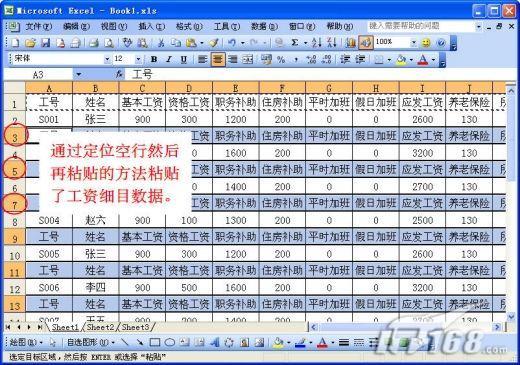Toggle Bold formatting button

(x=154, y=60)
